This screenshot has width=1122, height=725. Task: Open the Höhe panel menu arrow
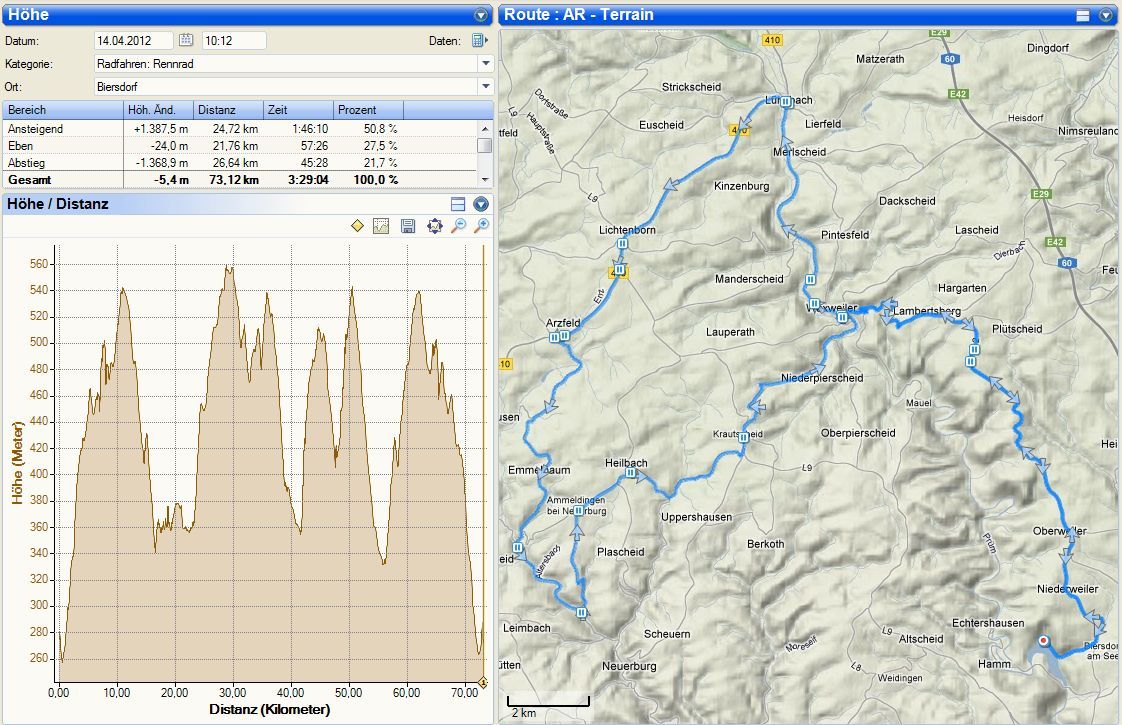[481, 15]
